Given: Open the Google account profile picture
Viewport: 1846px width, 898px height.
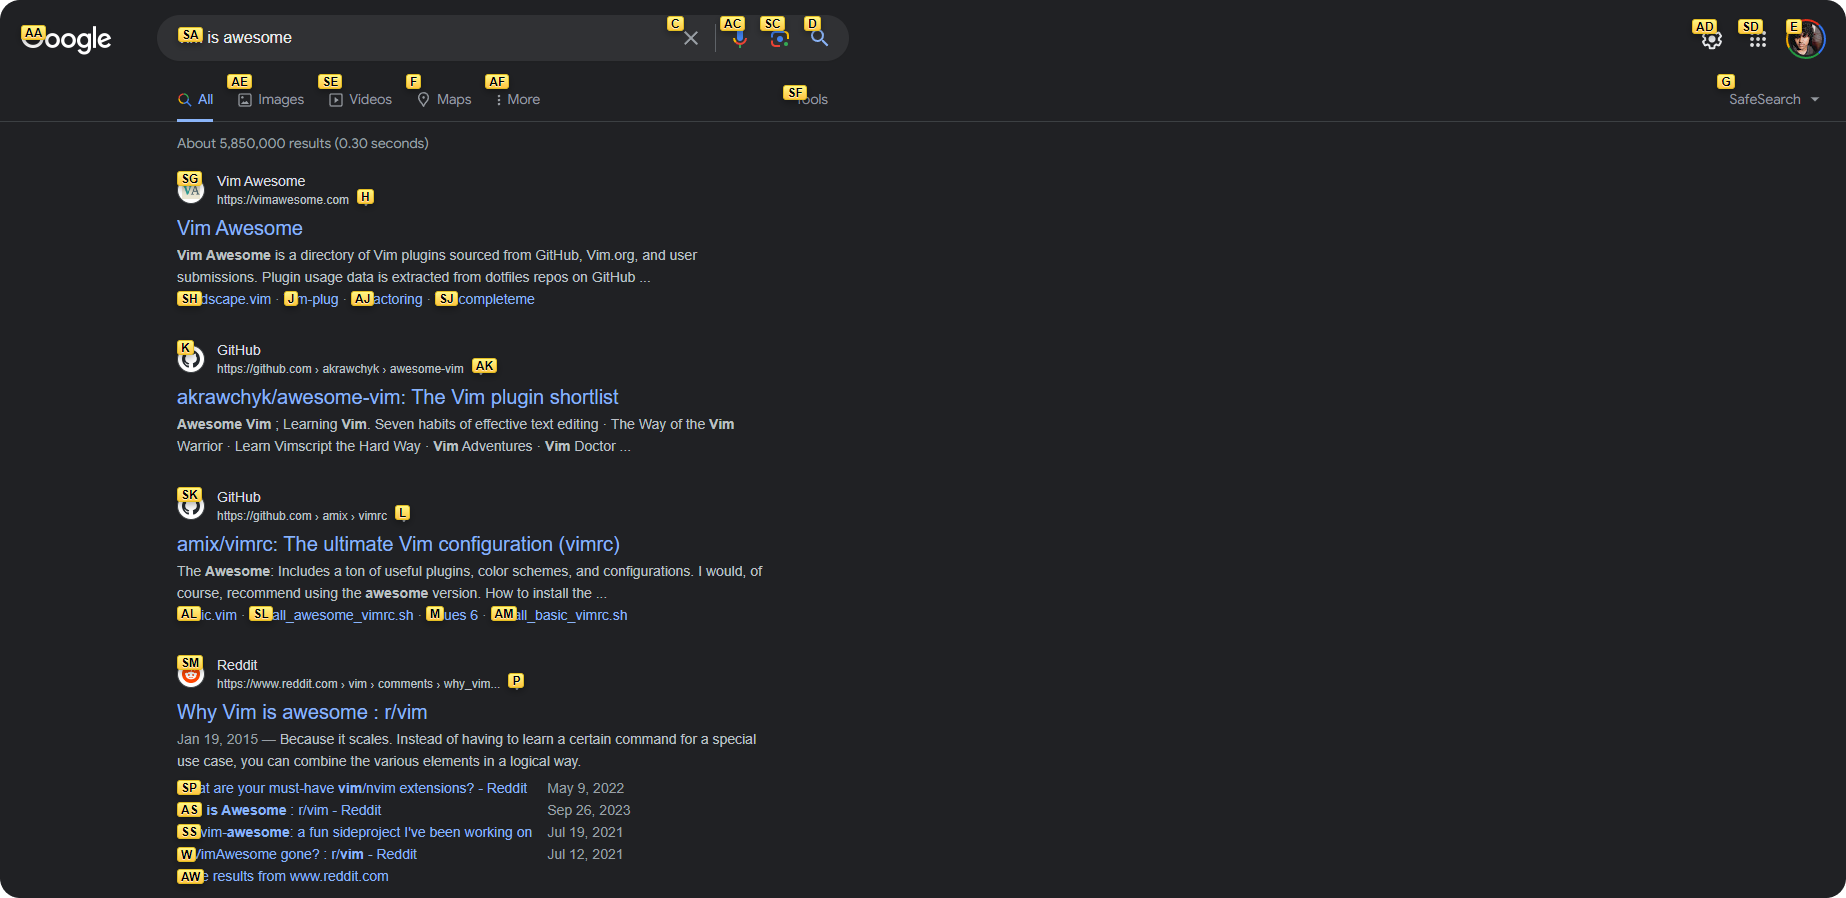Looking at the screenshot, I should click(x=1806, y=40).
